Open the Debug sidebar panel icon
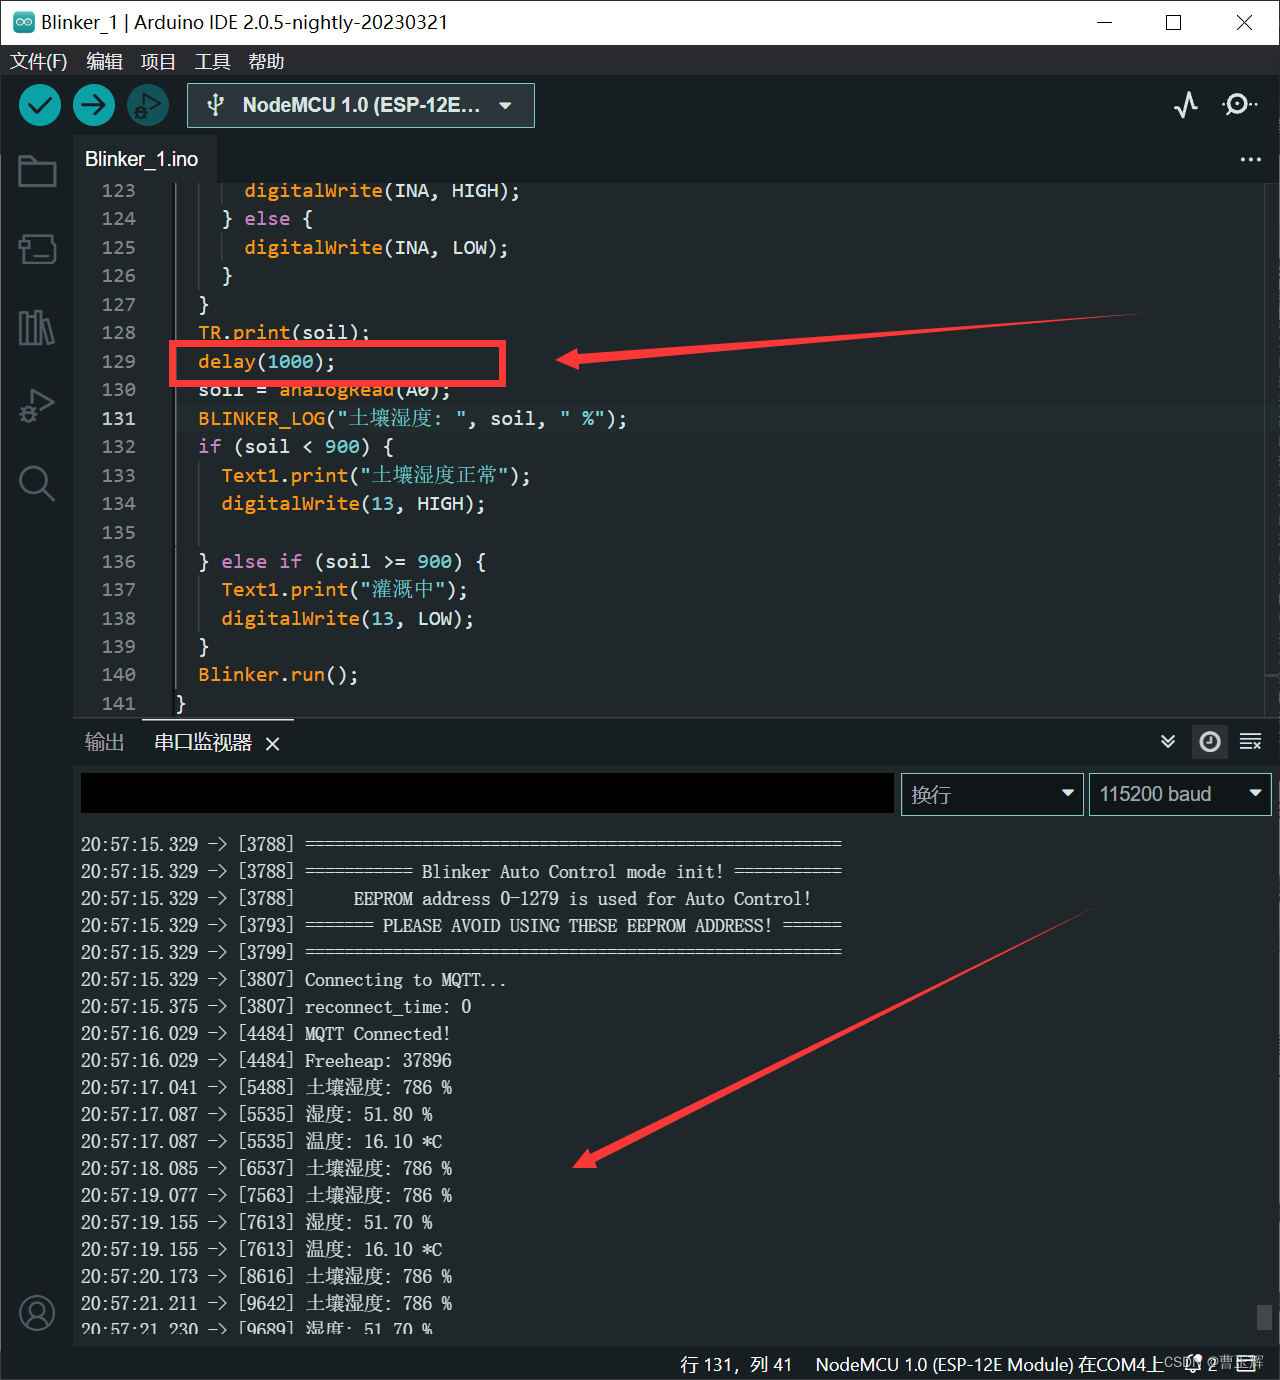Image resolution: width=1280 pixels, height=1380 pixels. pos(37,405)
